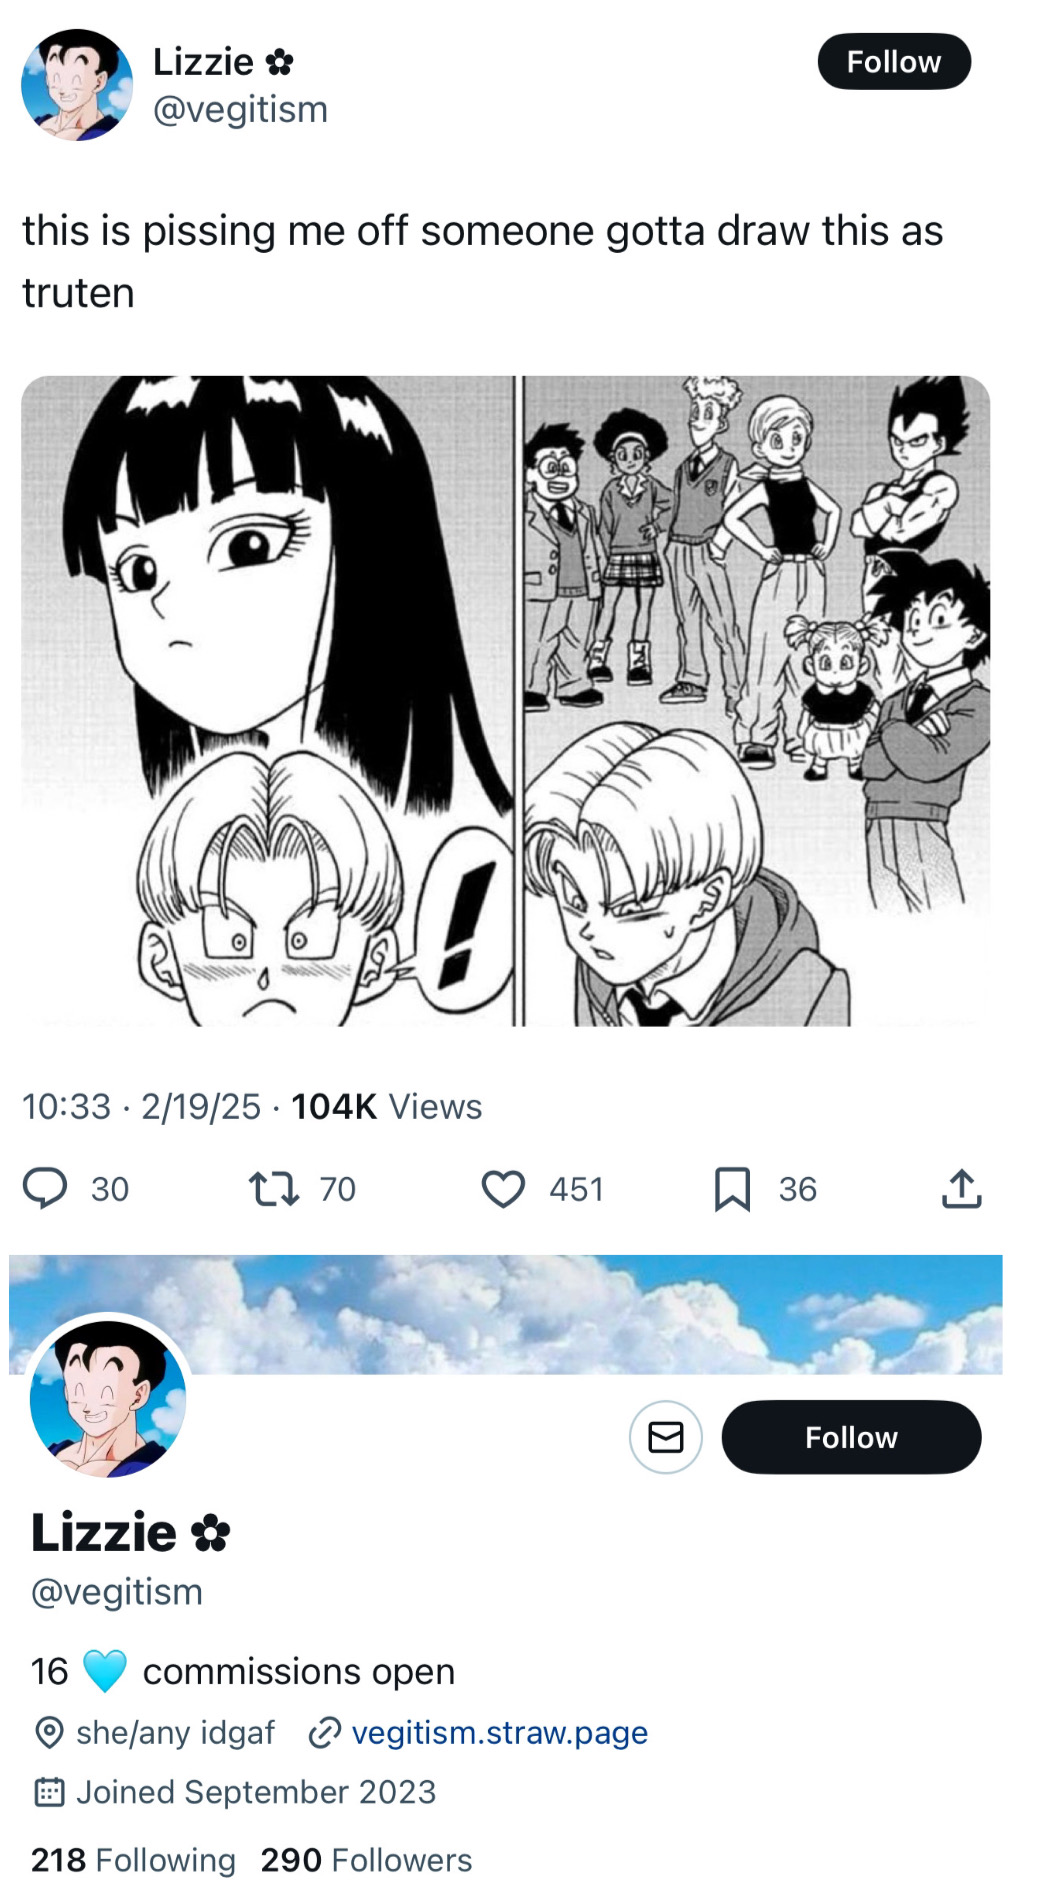Open the share upload icon
The width and height of the screenshot is (1038, 1901).
click(x=961, y=1188)
